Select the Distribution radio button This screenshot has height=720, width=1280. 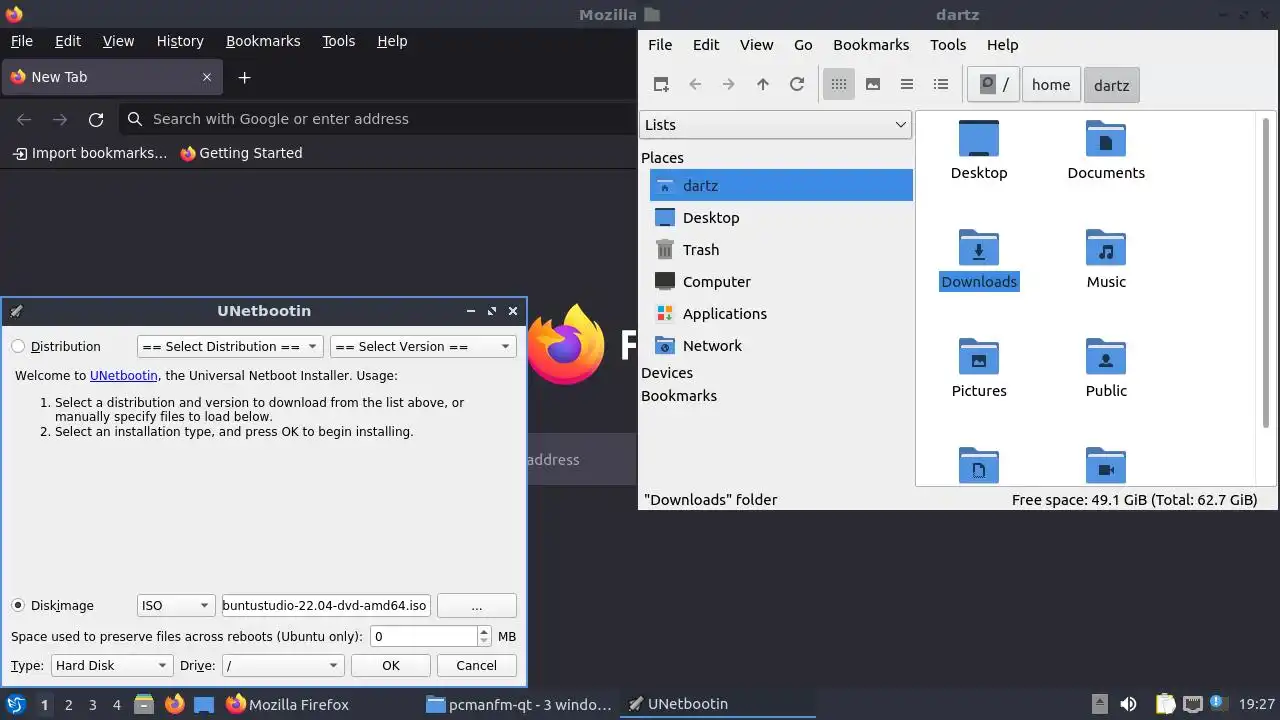pos(18,347)
